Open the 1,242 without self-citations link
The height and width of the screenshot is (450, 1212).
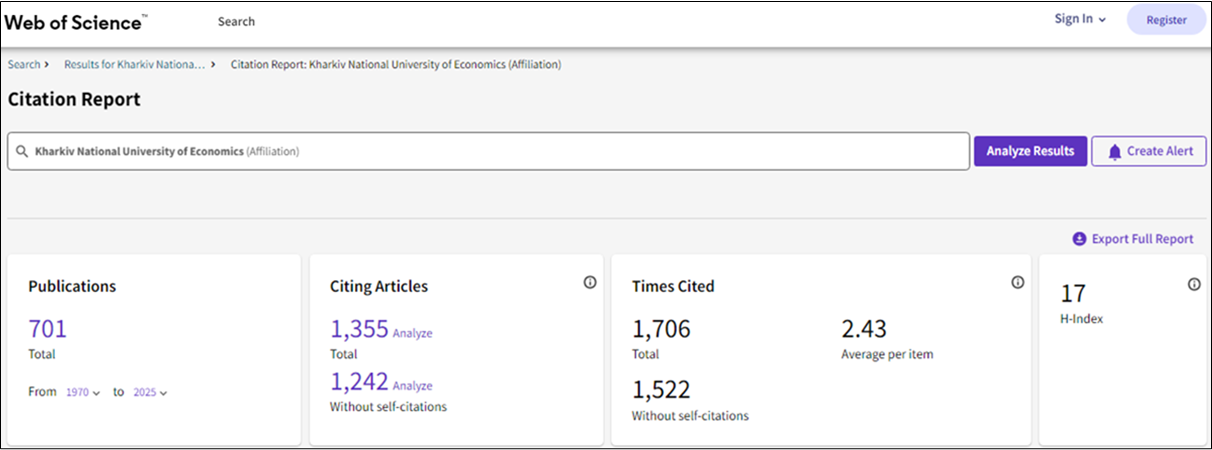[x=359, y=380]
